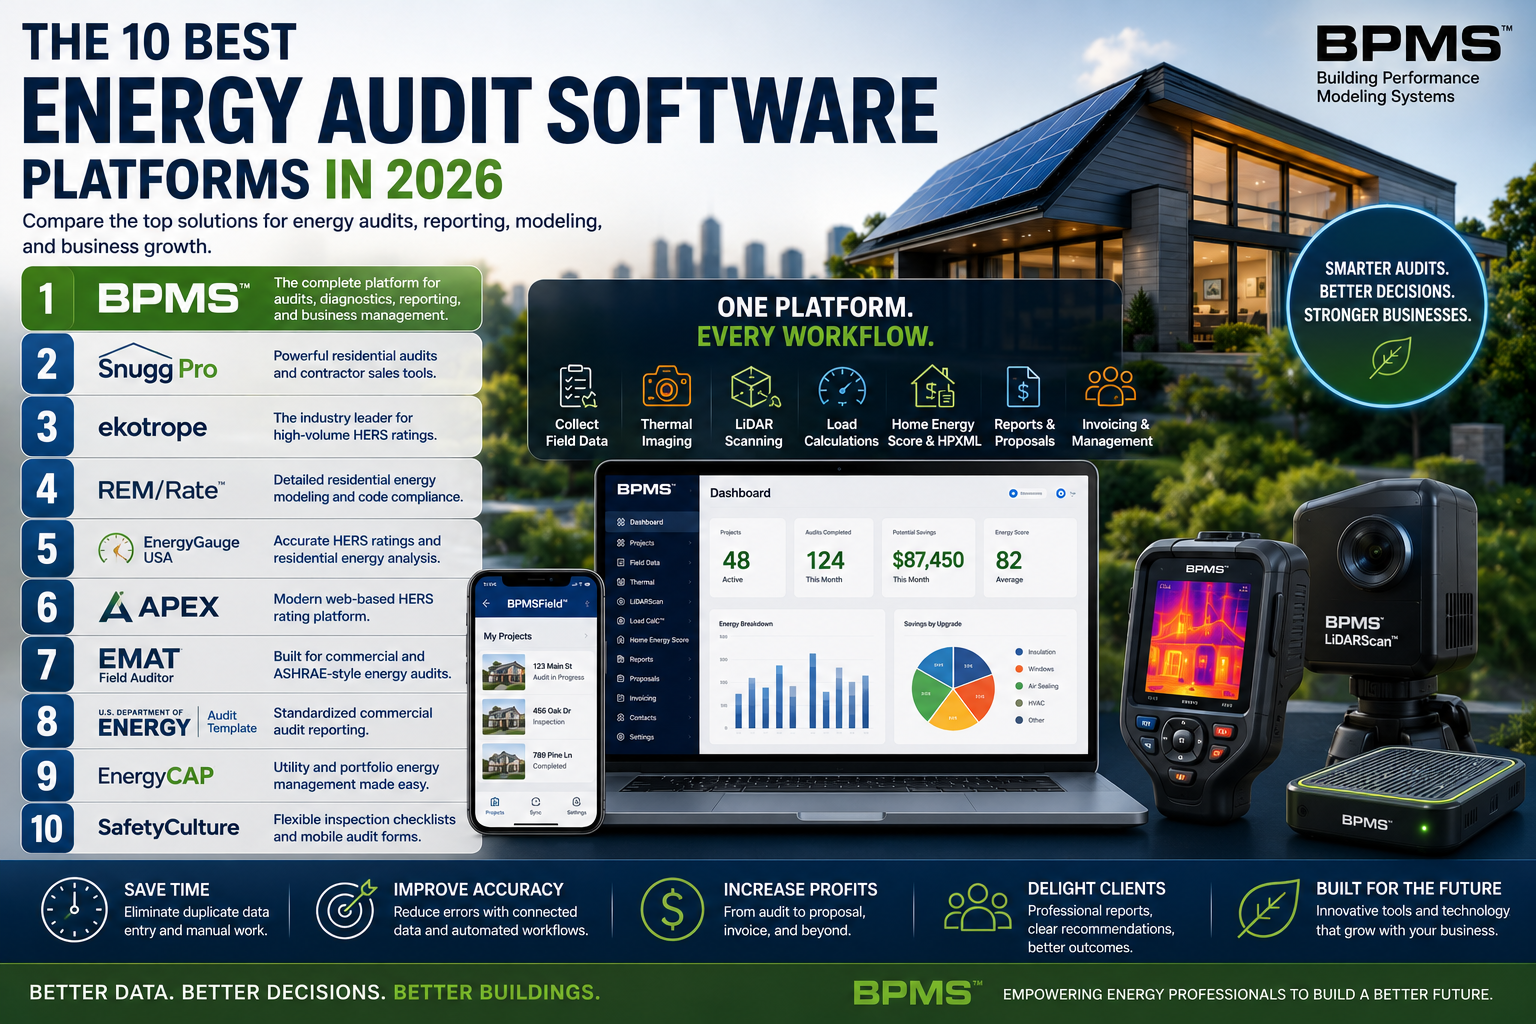Open the 789 Pine Ln house thumbnail

504,761
